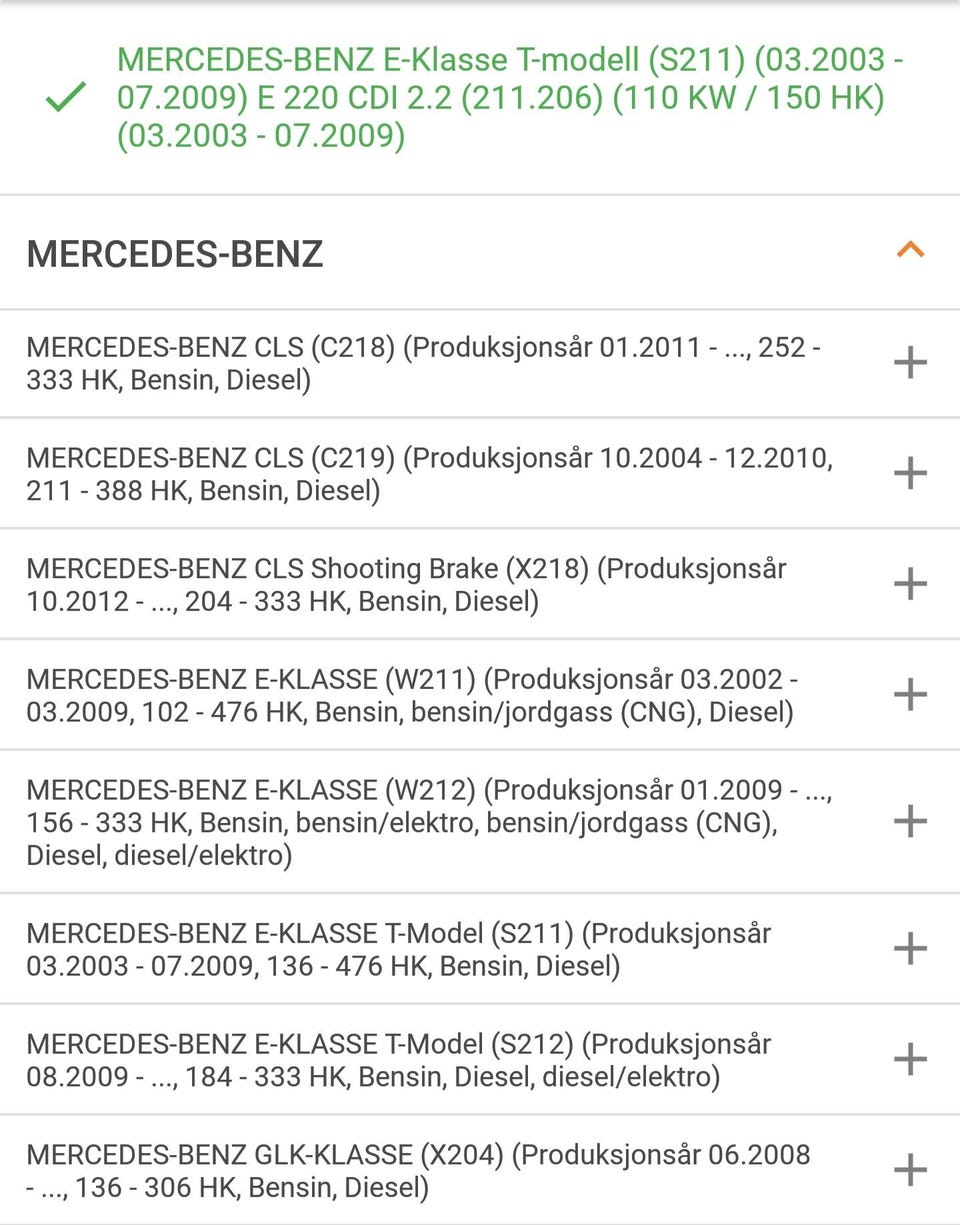Expand MERCEDES-BENZ CLS (C218) with plus icon
The height and width of the screenshot is (1225, 960).
pos(910,363)
